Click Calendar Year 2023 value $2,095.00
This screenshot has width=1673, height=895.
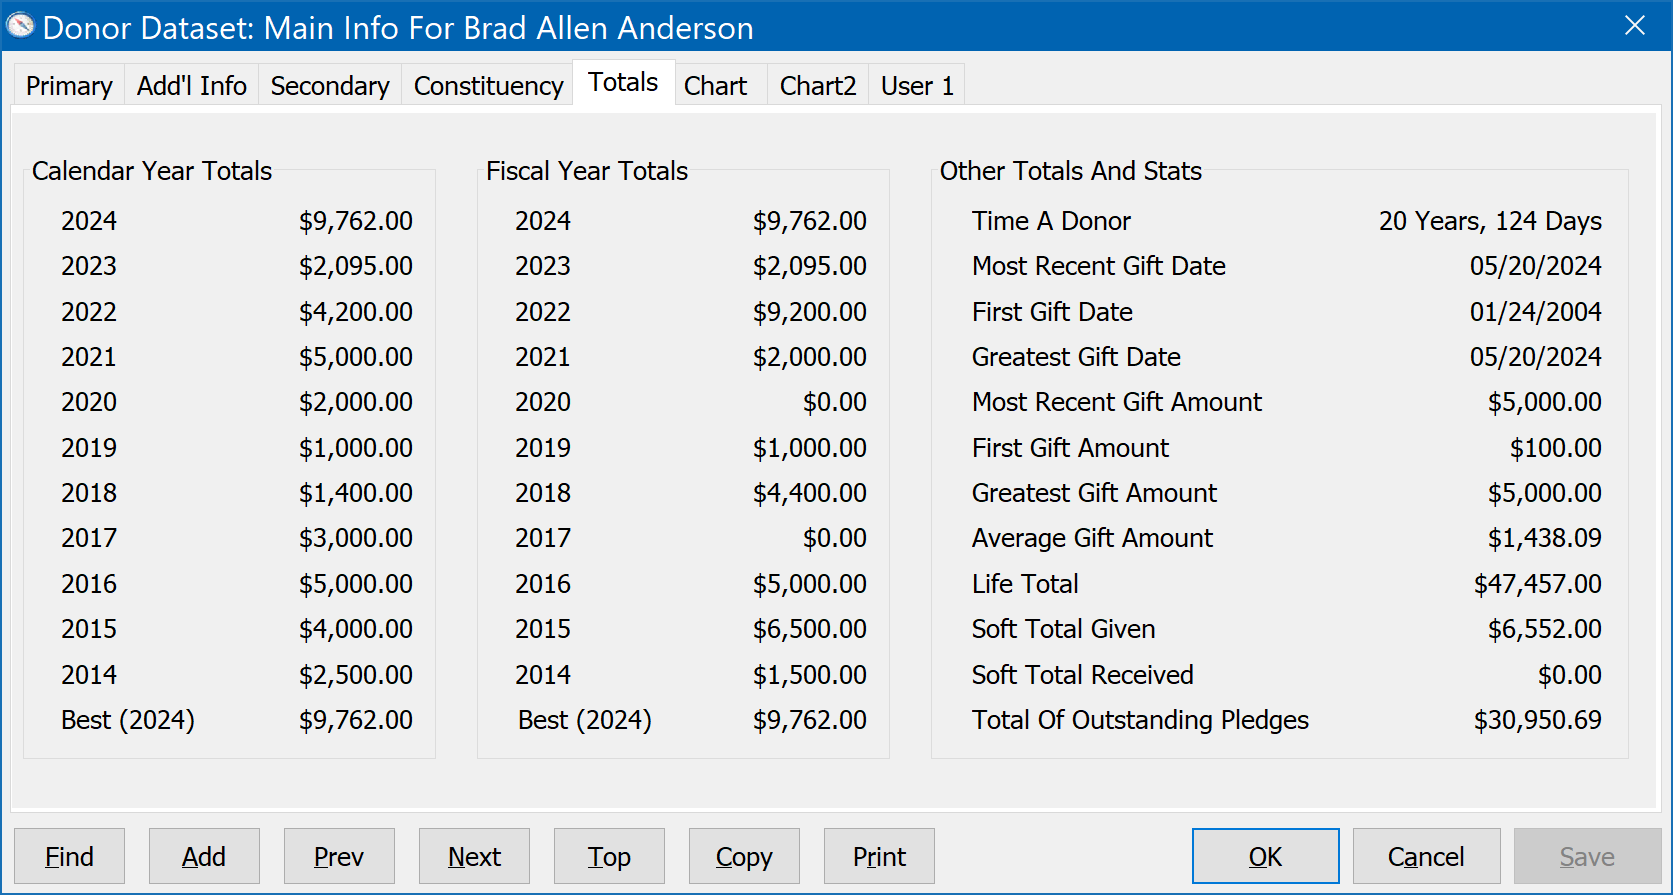[356, 266]
